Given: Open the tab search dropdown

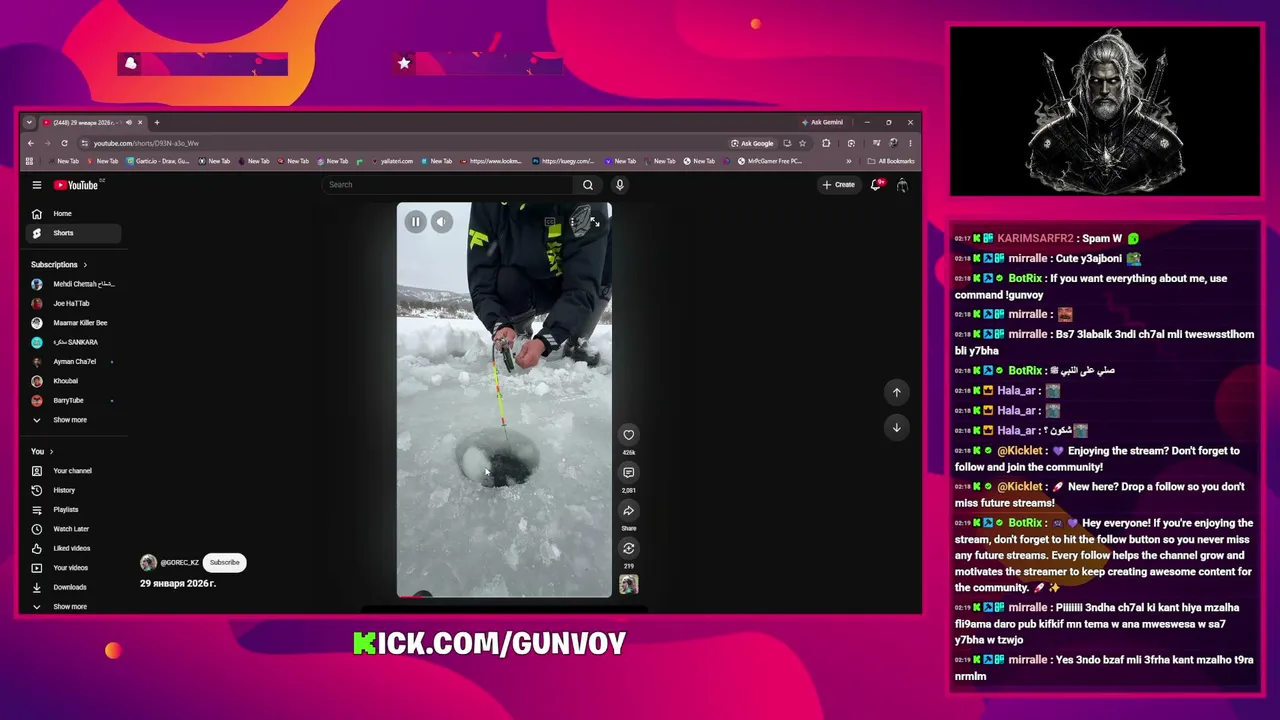Looking at the screenshot, I should pos(29,122).
